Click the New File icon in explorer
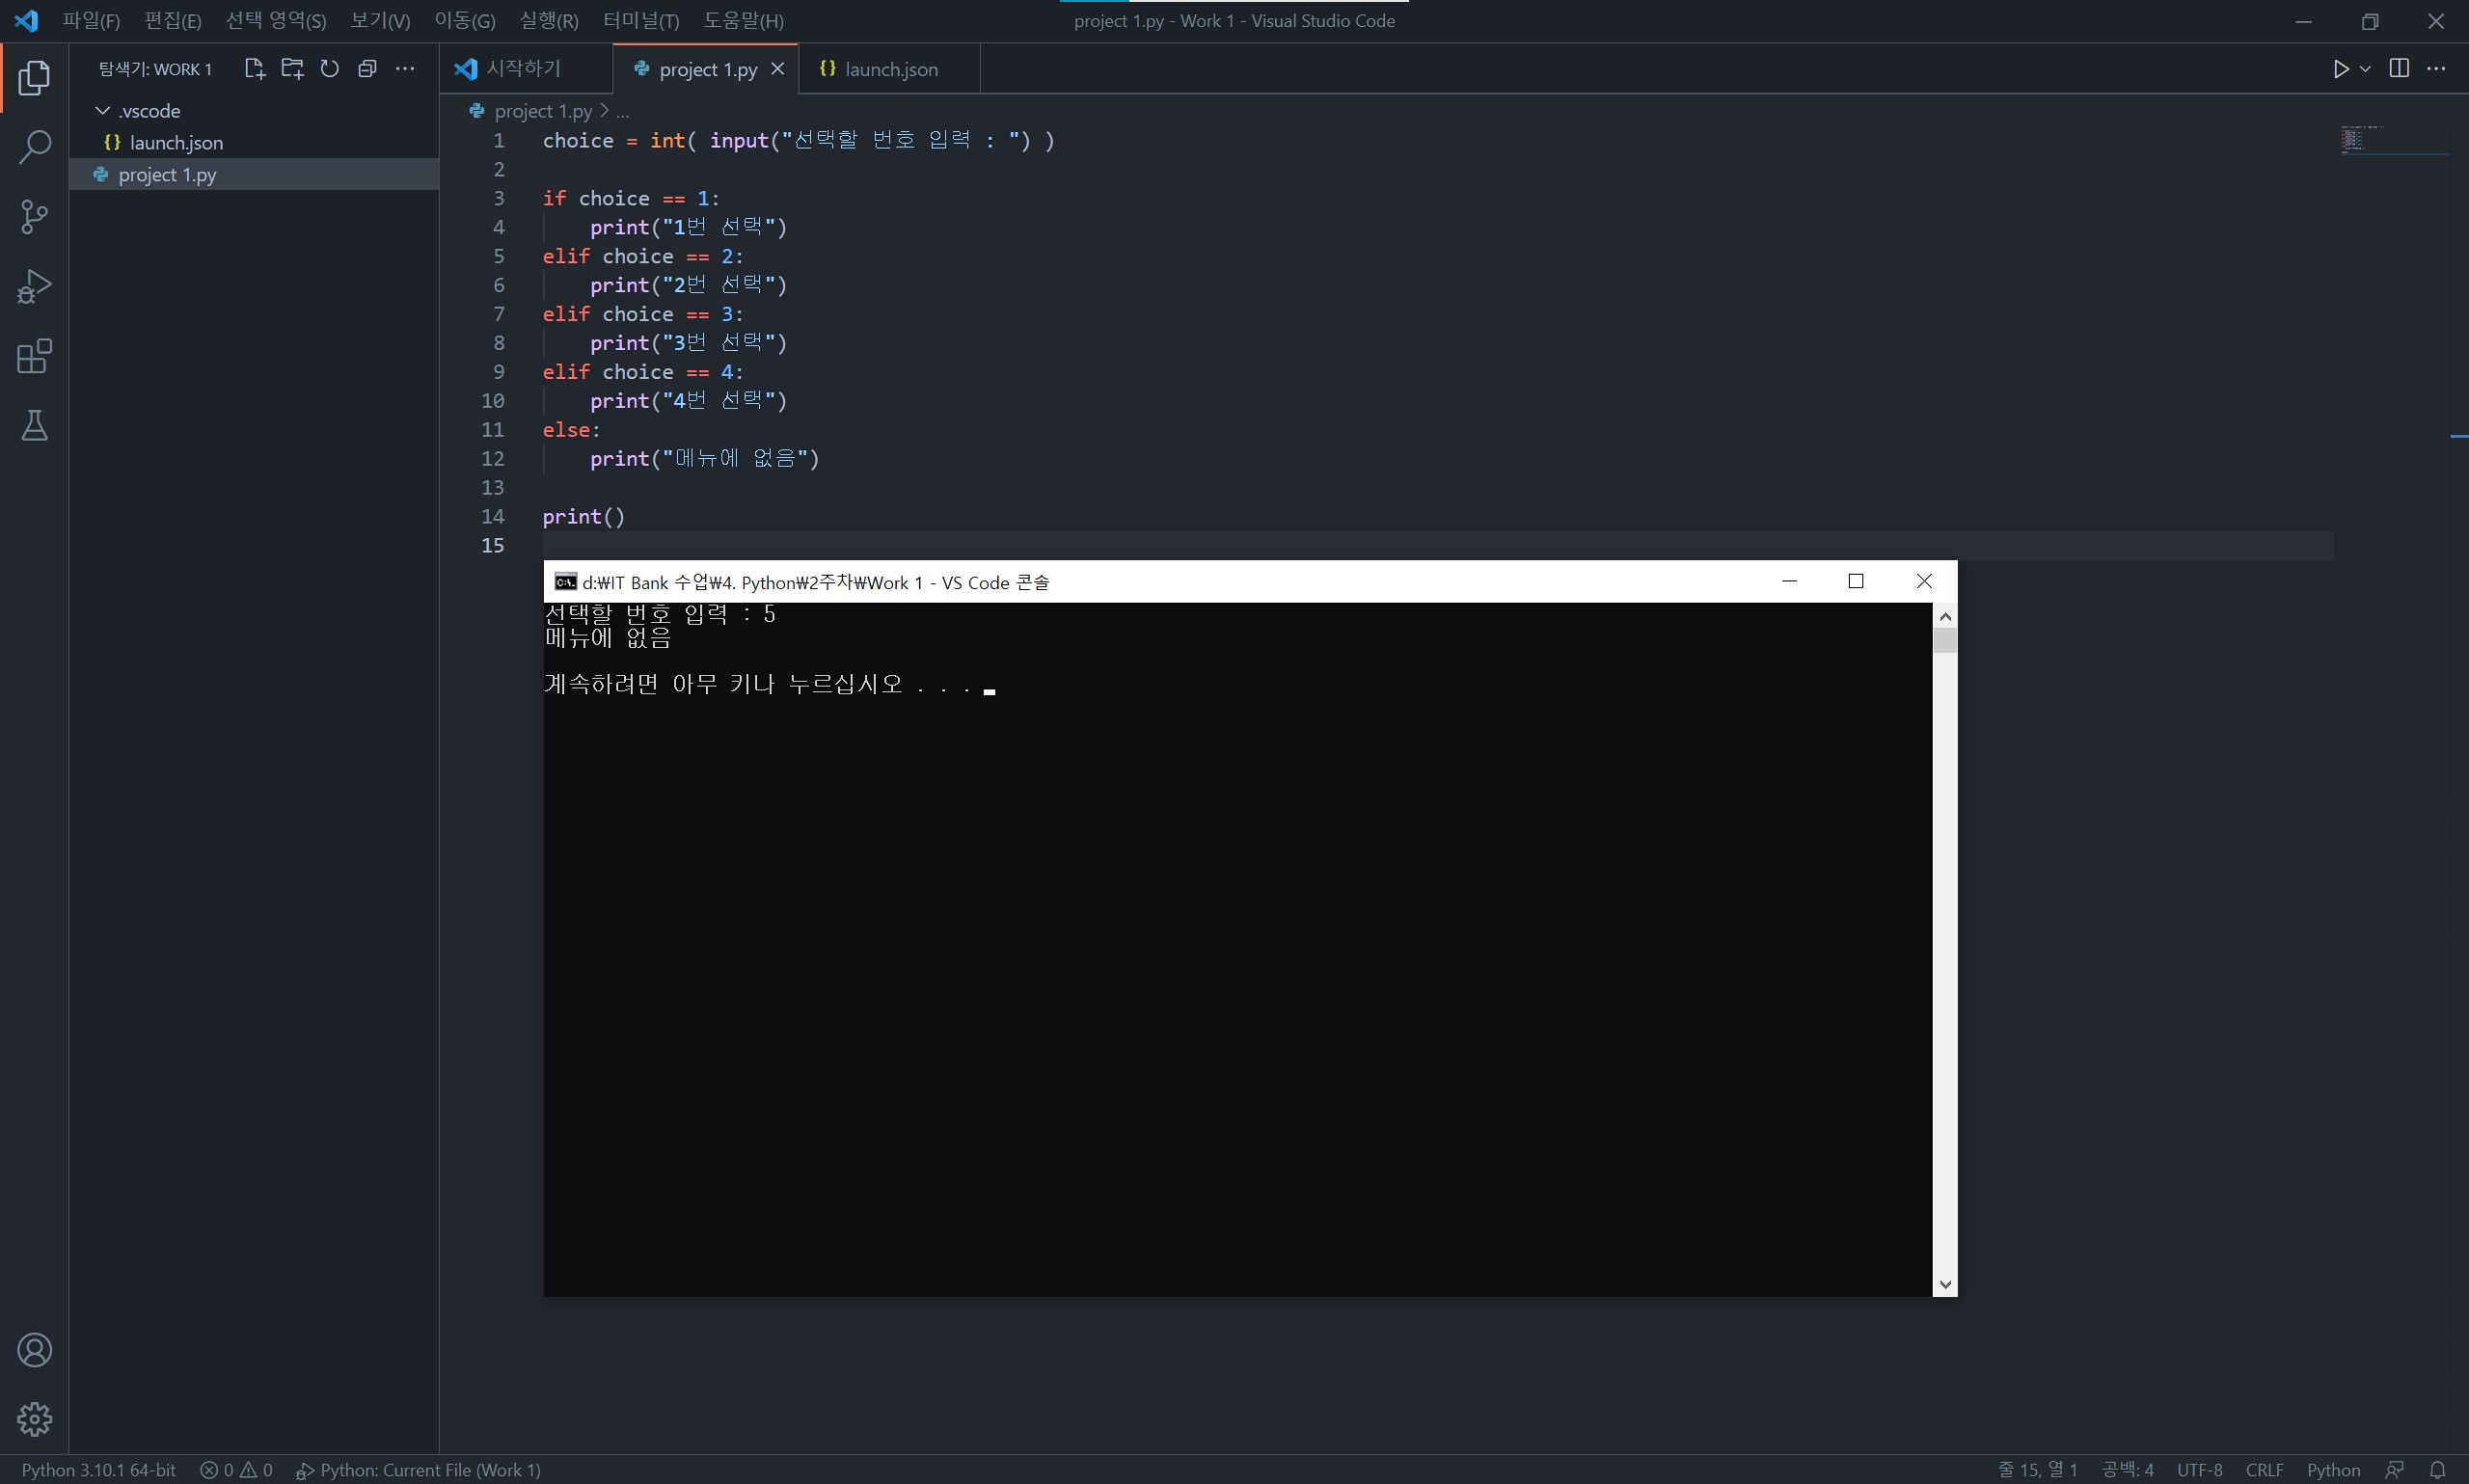 (254, 69)
